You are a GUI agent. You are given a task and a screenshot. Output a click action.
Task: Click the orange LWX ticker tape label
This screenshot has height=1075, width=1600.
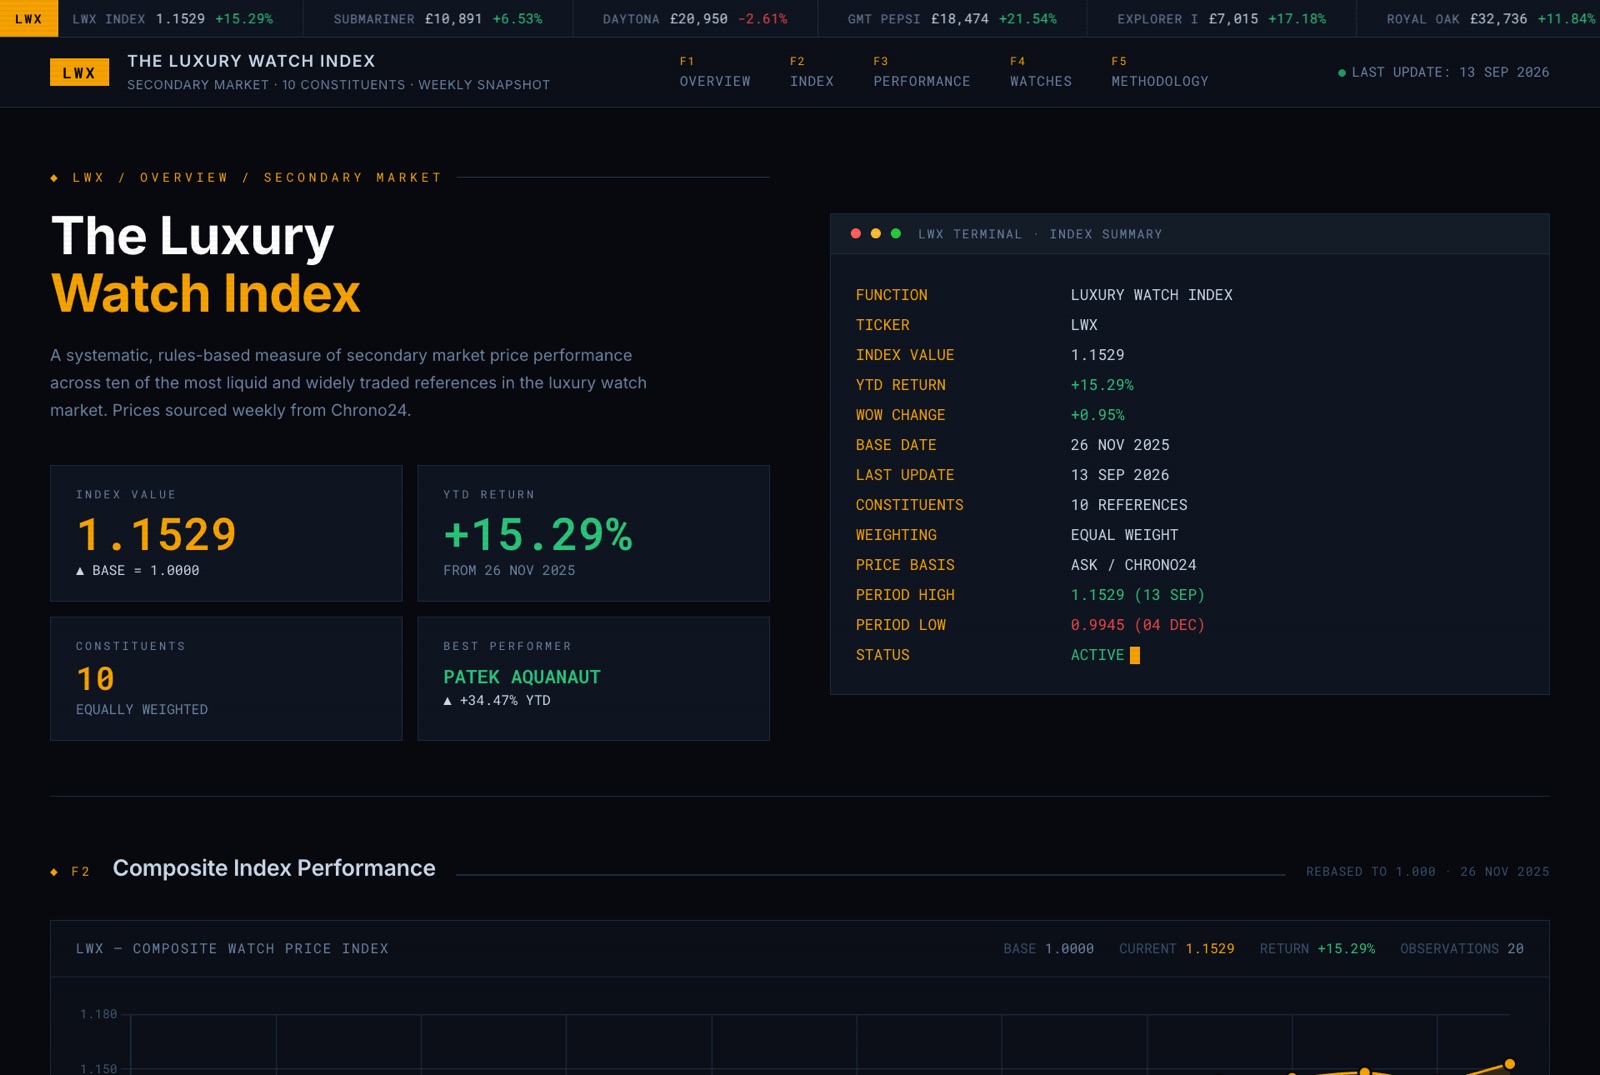[29, 18]
